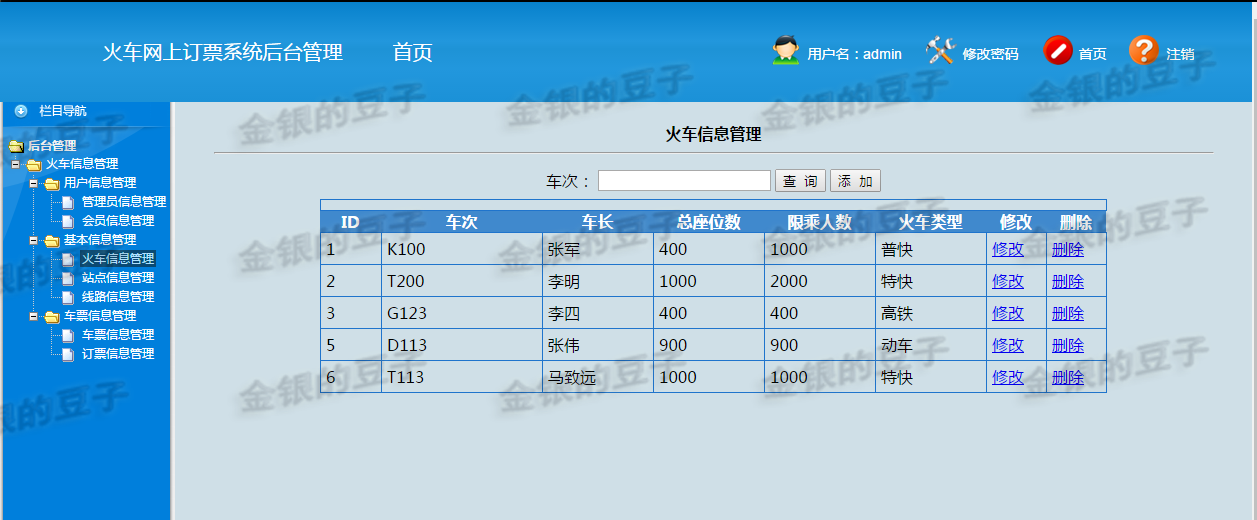The height and width of the screenshot is (520, 1257).
Task: Click the 火车信息管理 root folder icon
Action: (x=34, y=165)
